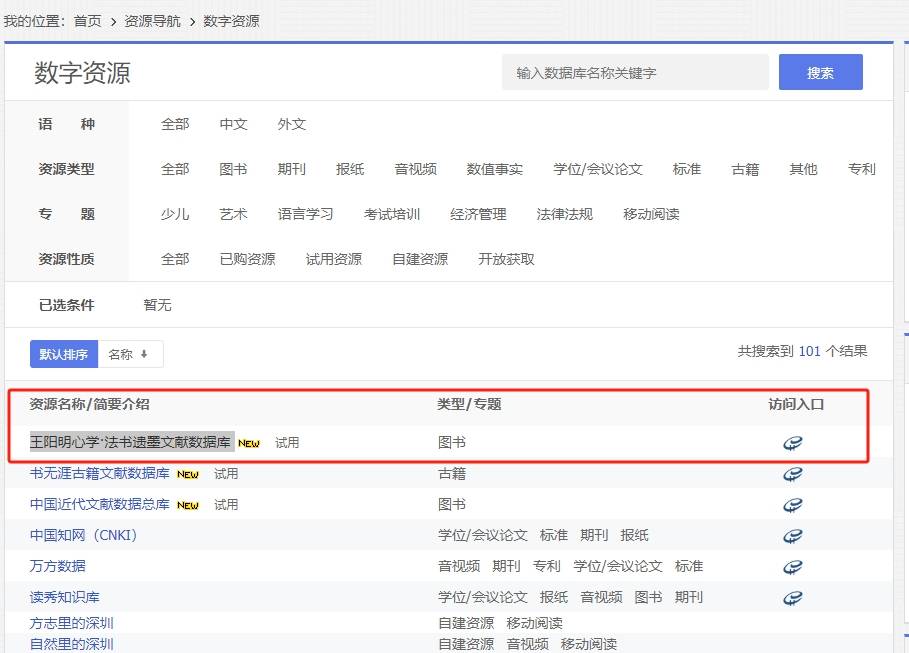Screen dimensions: 909x653
Task: Select 试用资源 under resource nature
Action: [x=333, y=259]
